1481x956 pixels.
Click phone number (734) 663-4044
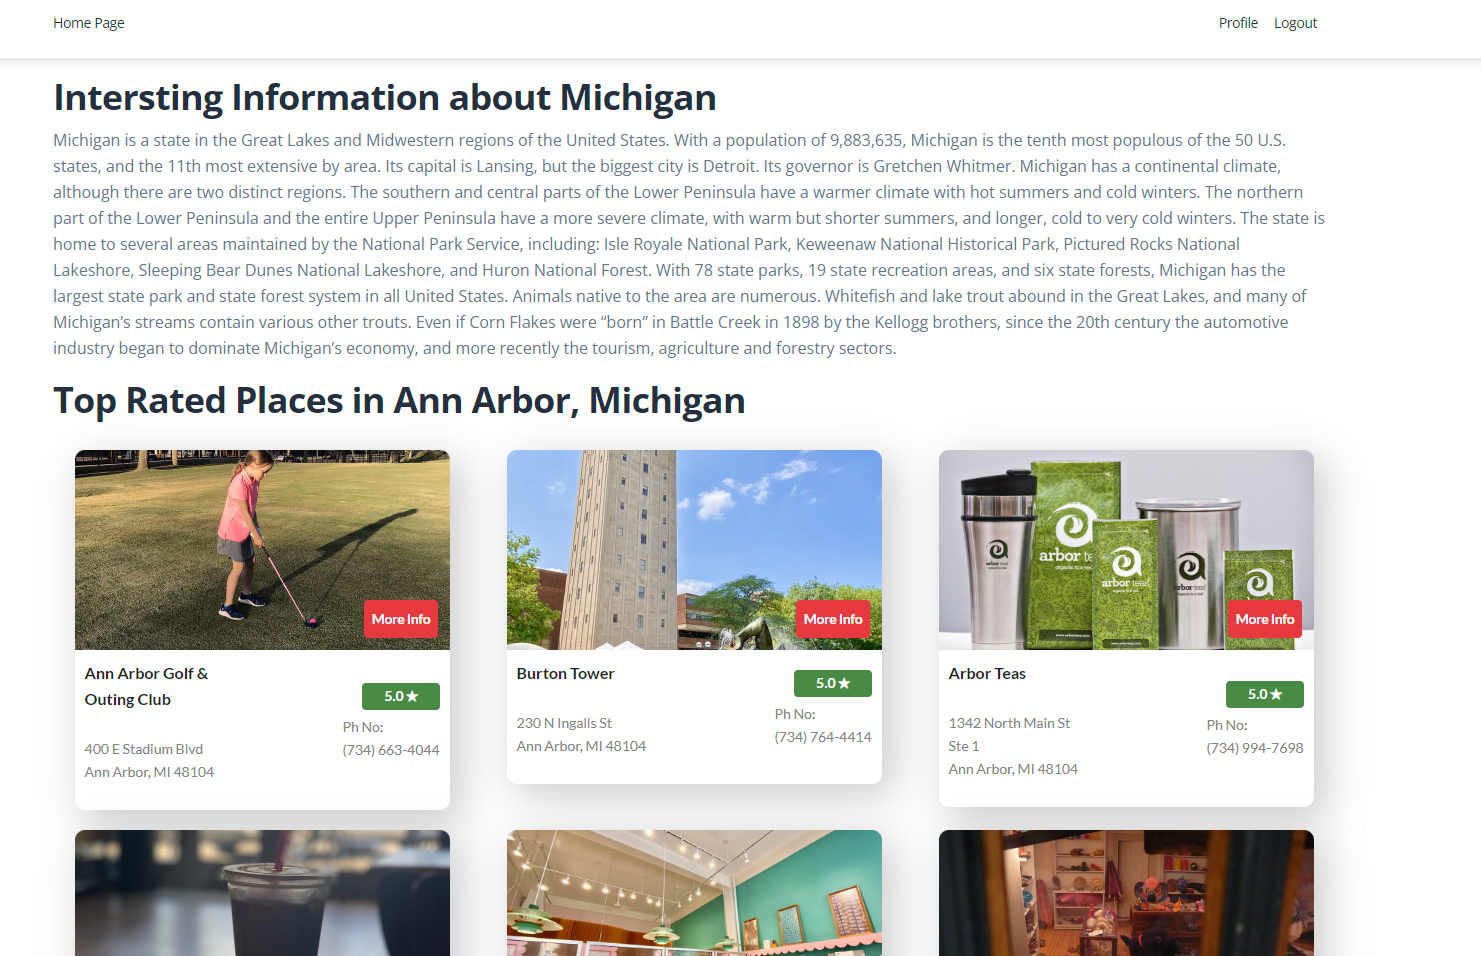pyautogui.click(x=391, y=750)
